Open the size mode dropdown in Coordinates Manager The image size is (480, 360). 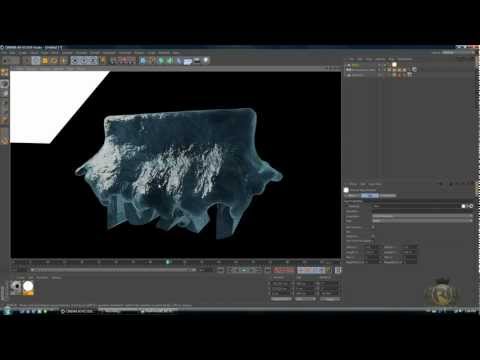tap(305, 299)
